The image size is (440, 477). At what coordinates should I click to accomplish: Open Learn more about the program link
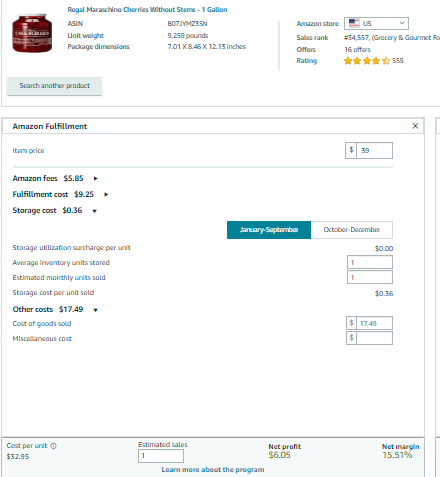click(213, 469)
